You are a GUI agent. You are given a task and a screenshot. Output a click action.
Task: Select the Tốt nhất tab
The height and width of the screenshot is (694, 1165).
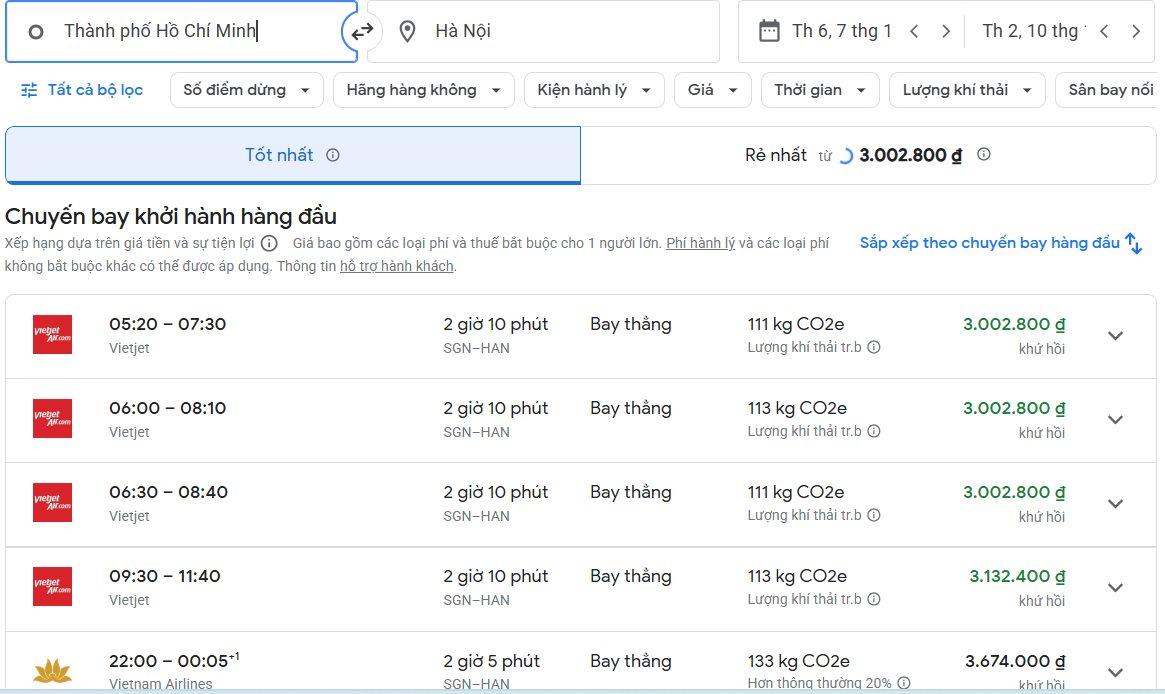pyautogui.click(x=293, y=155)
